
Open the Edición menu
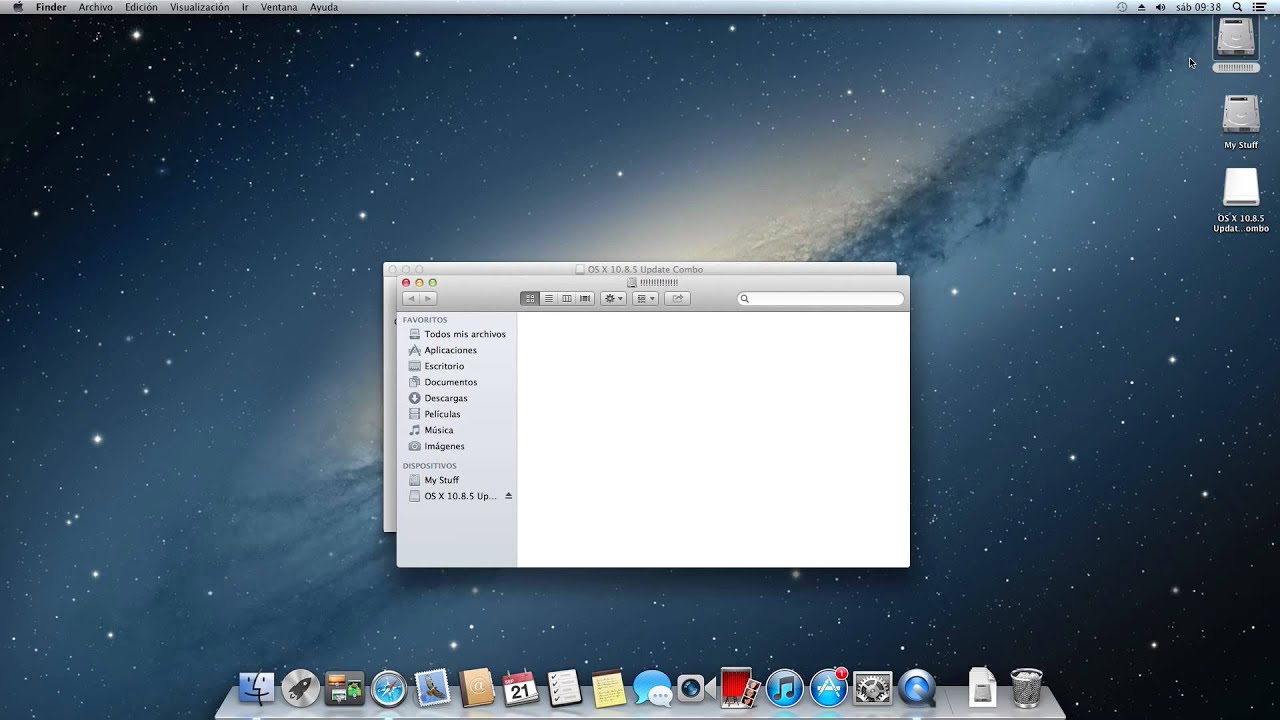pyautogui.click(x=141, y=7)
